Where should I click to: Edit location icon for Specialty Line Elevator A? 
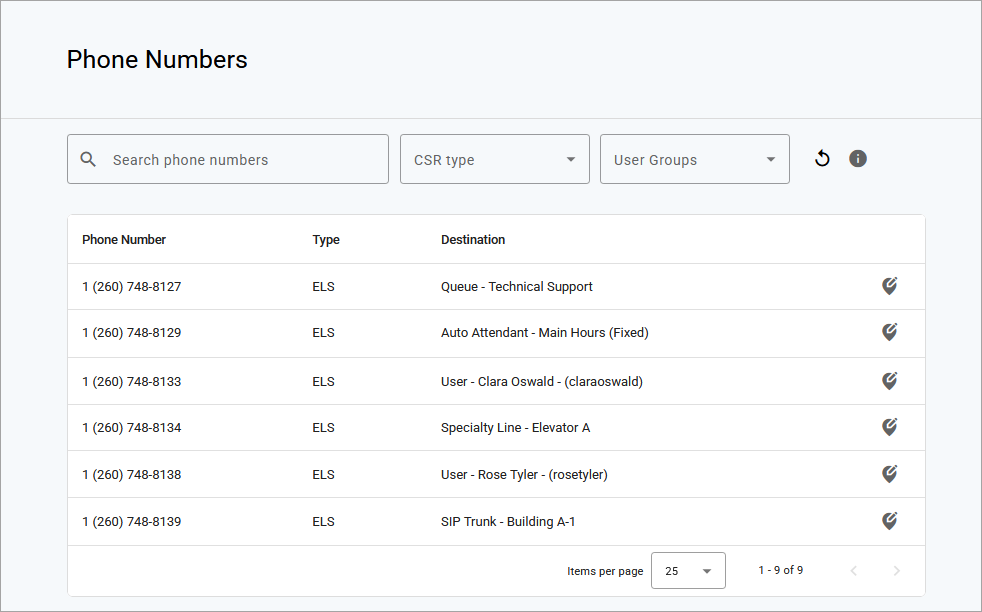[x=889, y=428]
